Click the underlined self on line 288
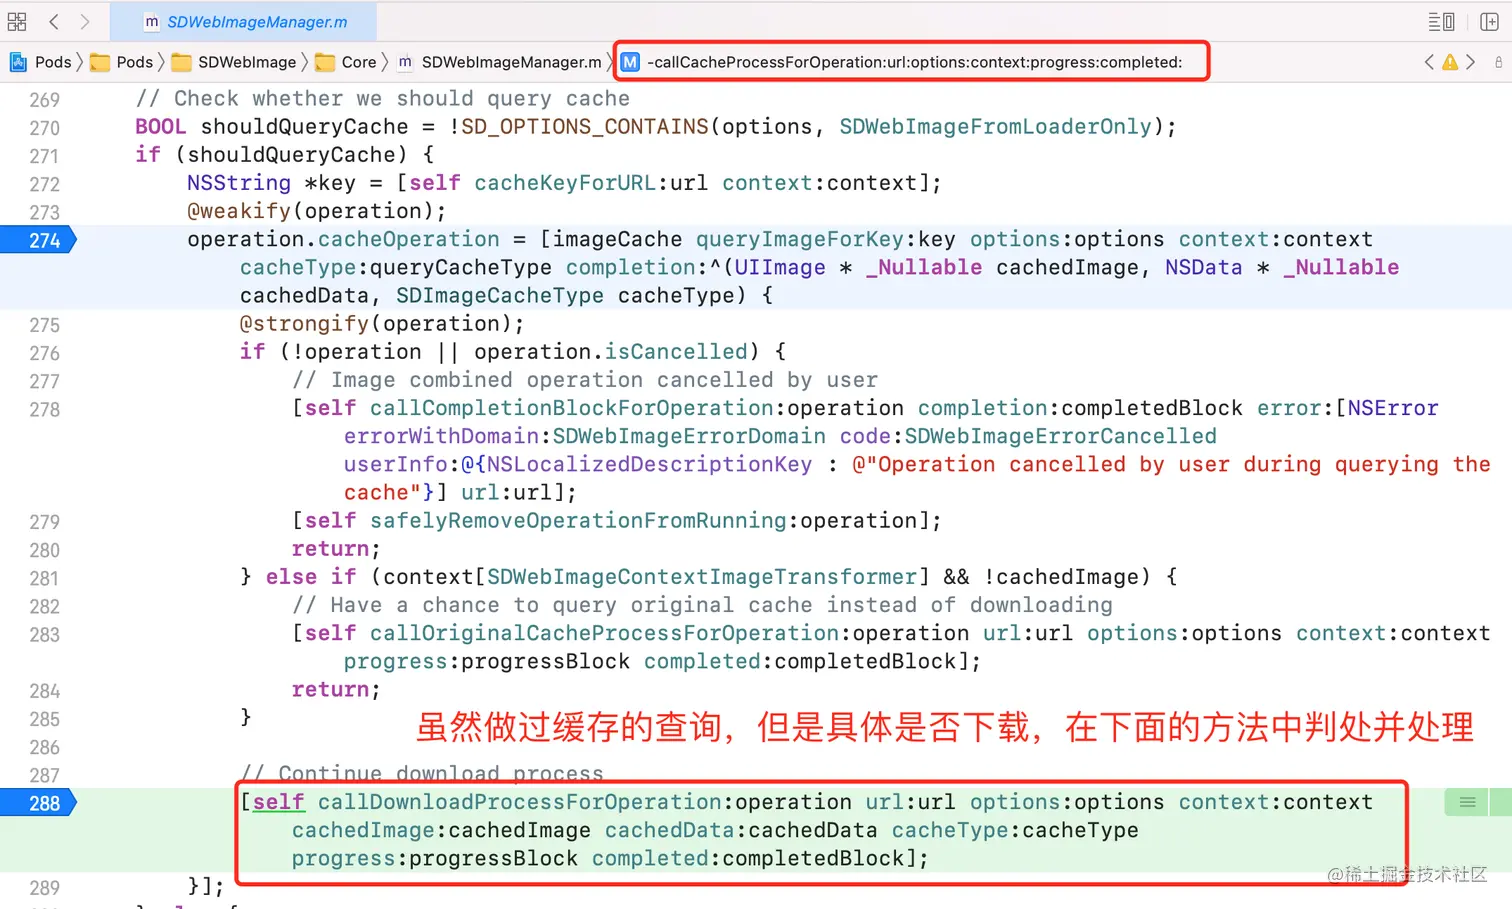1512x909 pixels. [x=278, y=802]
